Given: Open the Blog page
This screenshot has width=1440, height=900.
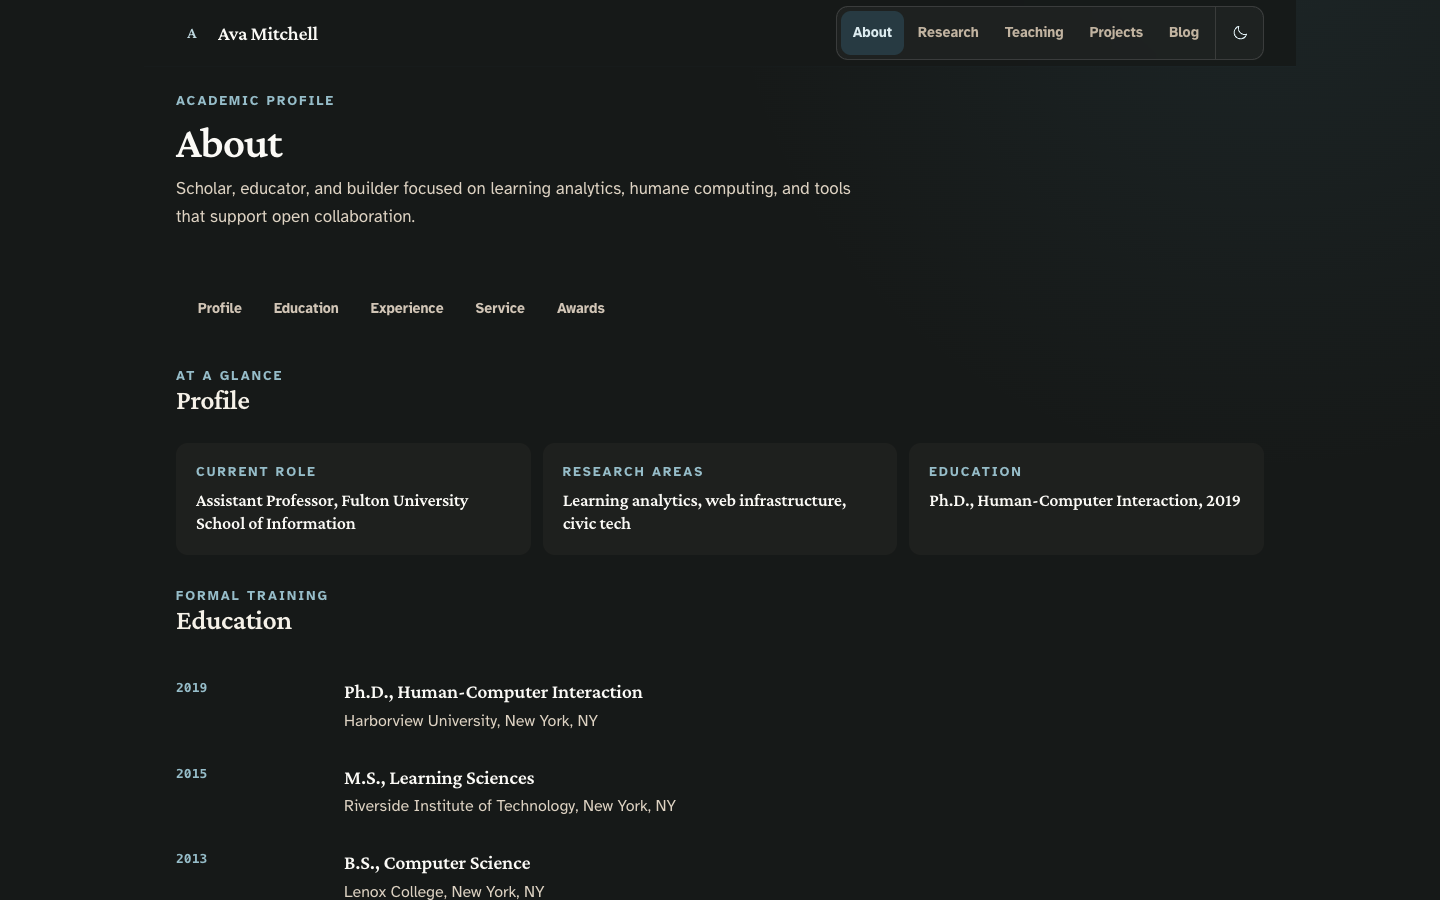Looking at the screenshot, I should [x=1184, y=33].
